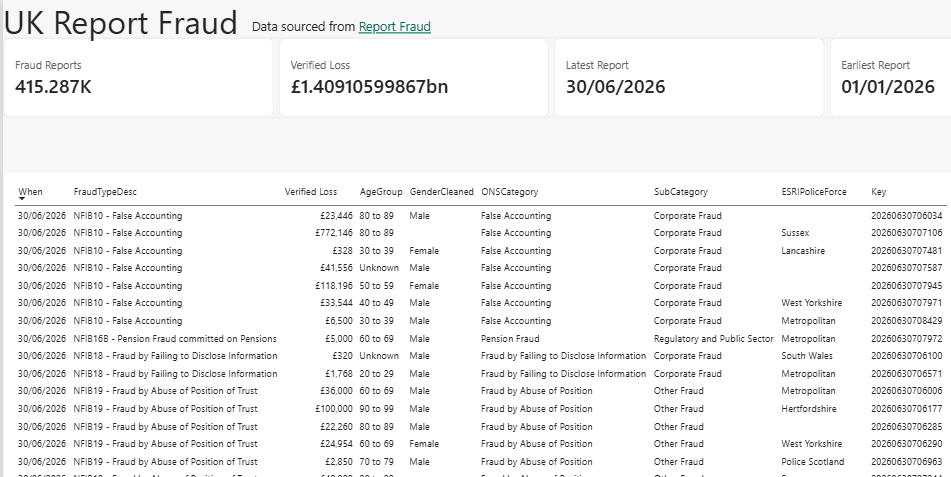Click the 40 to 49 age group cell
Screen dimensions: 951x477
(376, 303)
